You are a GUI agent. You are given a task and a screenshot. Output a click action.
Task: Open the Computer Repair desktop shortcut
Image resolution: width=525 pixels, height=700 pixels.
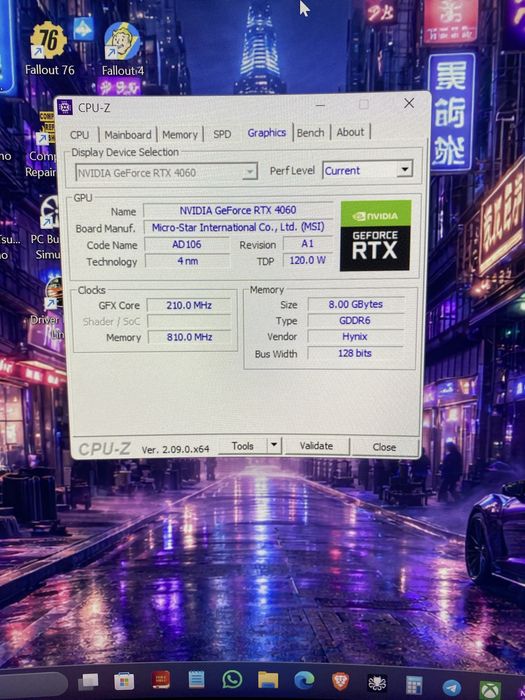pyautogui.click(x=42, y=145)
